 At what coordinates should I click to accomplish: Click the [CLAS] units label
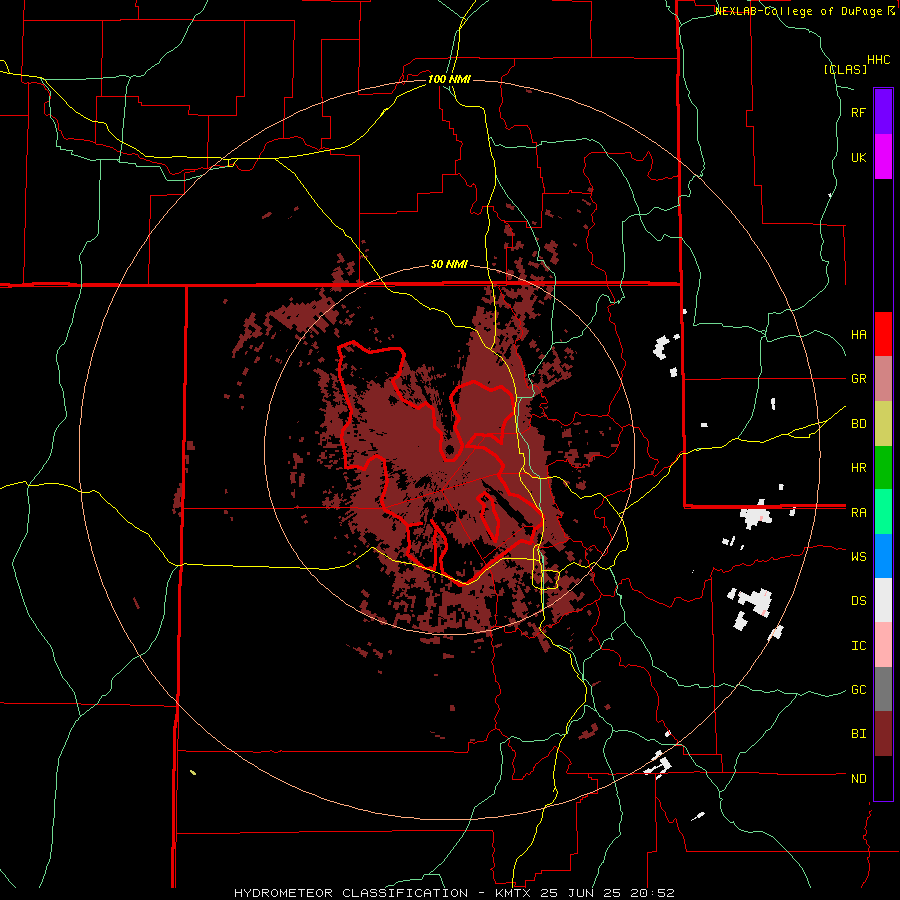(845, 69)
